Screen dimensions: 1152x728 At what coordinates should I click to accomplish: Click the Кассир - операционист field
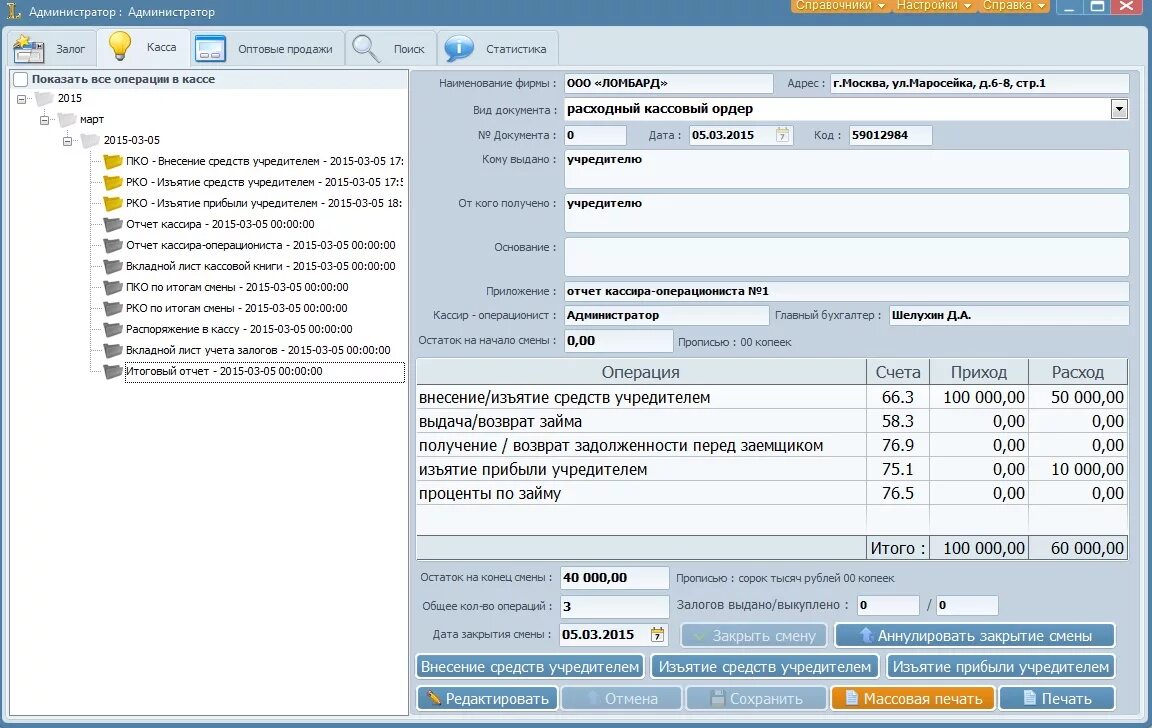pos(666,315)
